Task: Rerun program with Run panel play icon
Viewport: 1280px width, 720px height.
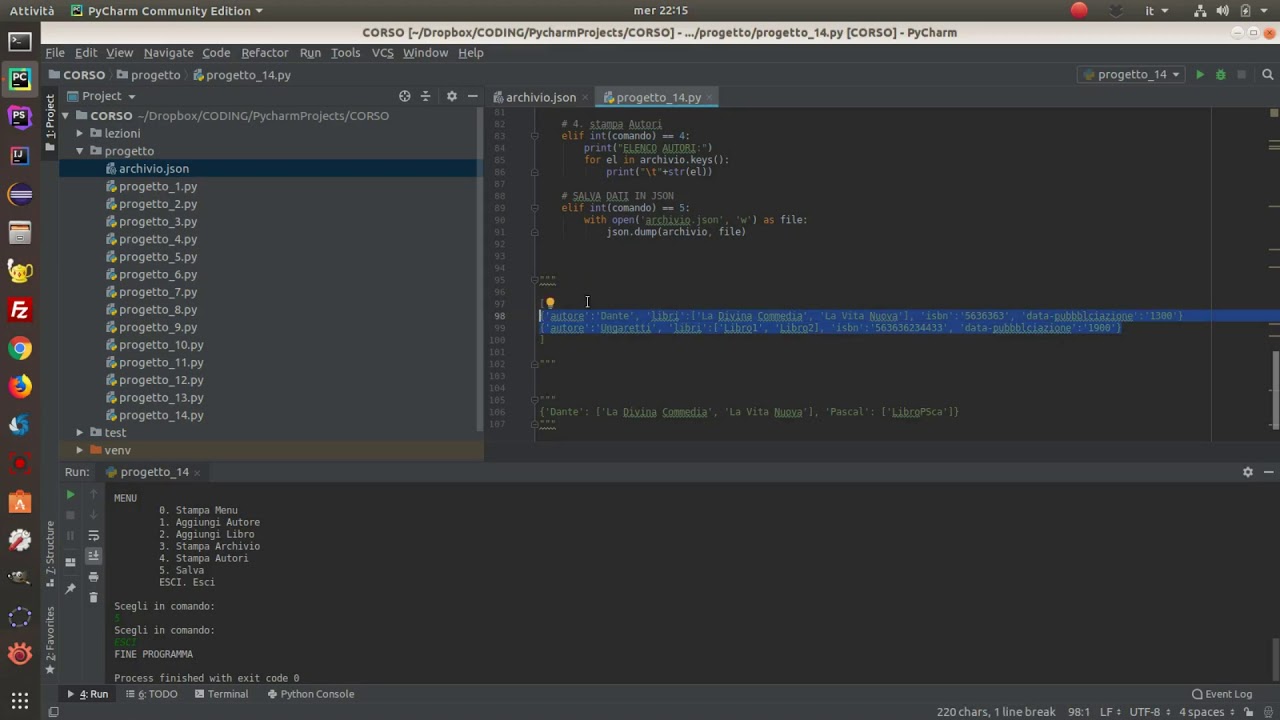Action: [x=70, y=494]
